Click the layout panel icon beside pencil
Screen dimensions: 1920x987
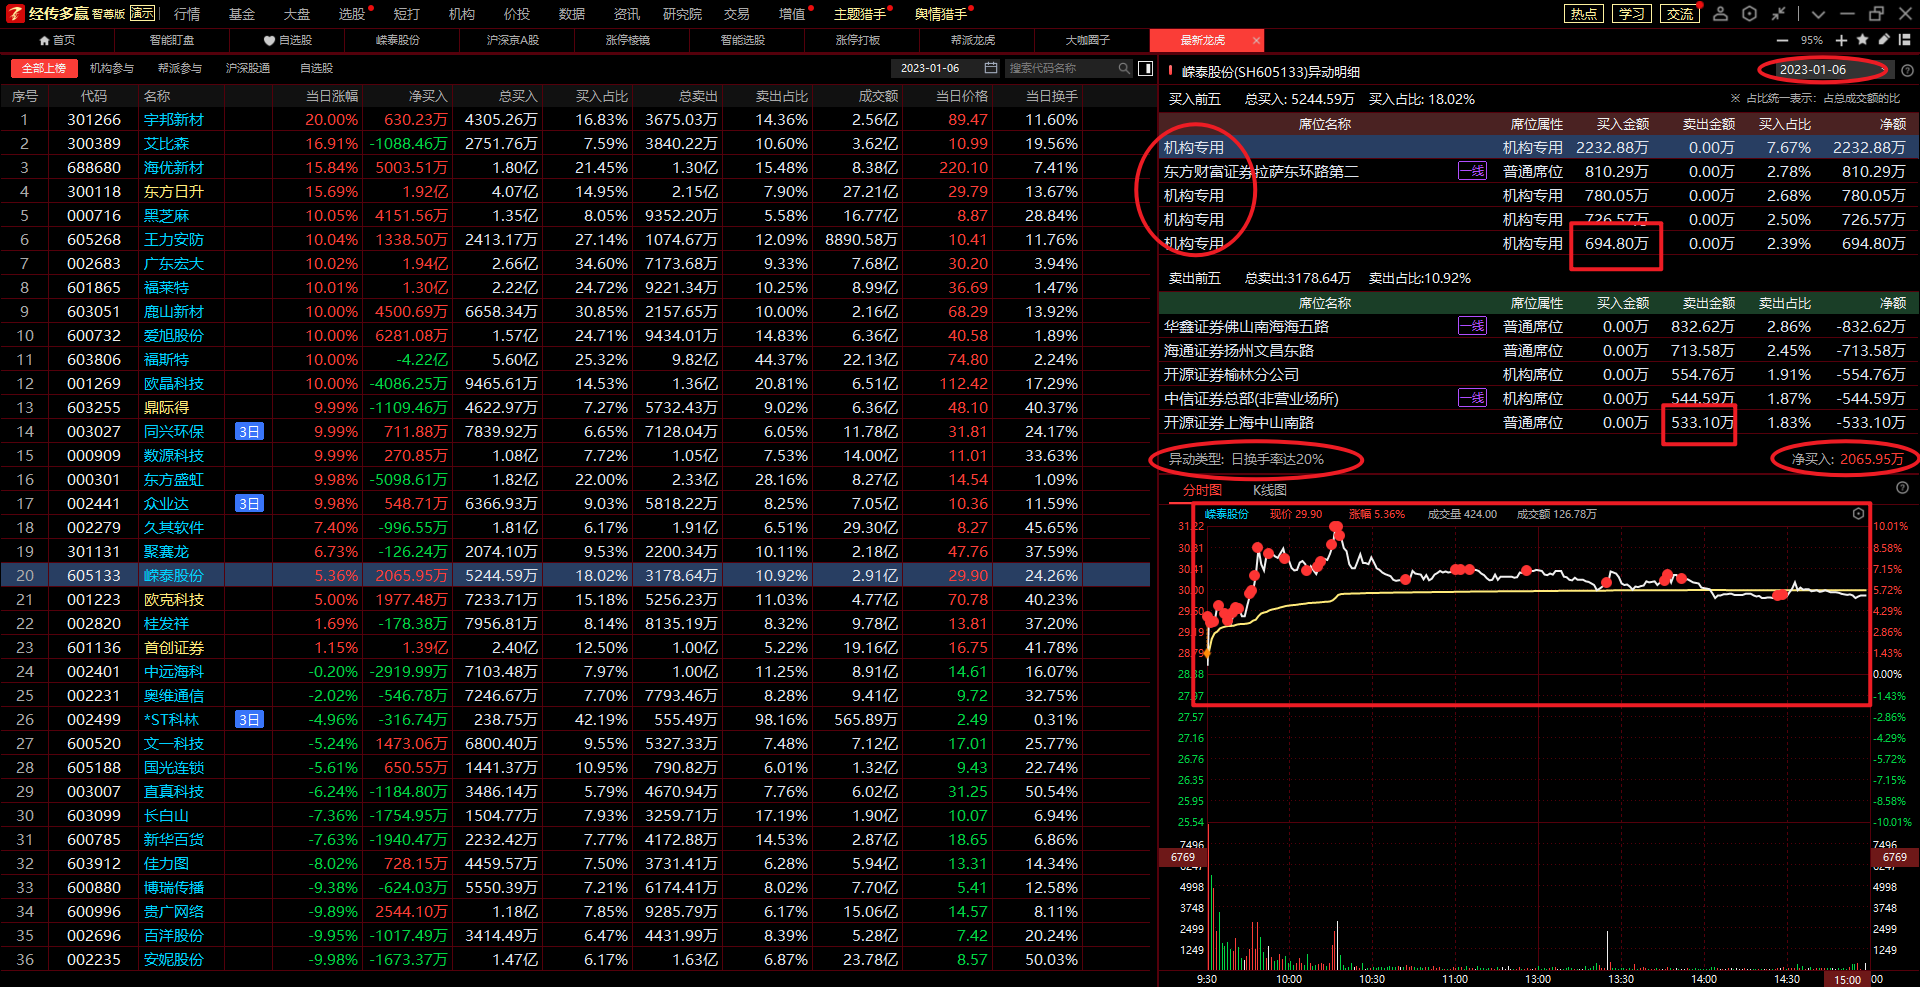[x=1904, y=40]
